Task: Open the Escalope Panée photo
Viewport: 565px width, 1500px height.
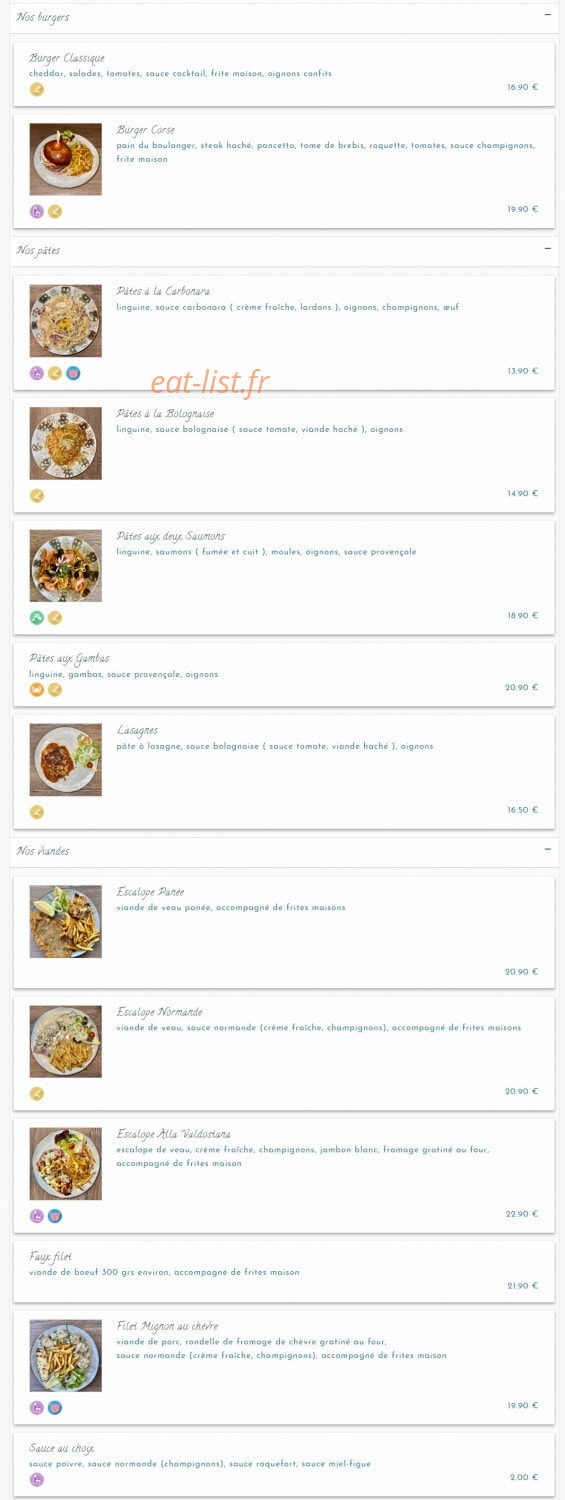Action: pyautogui.click(x=66, y=921)
